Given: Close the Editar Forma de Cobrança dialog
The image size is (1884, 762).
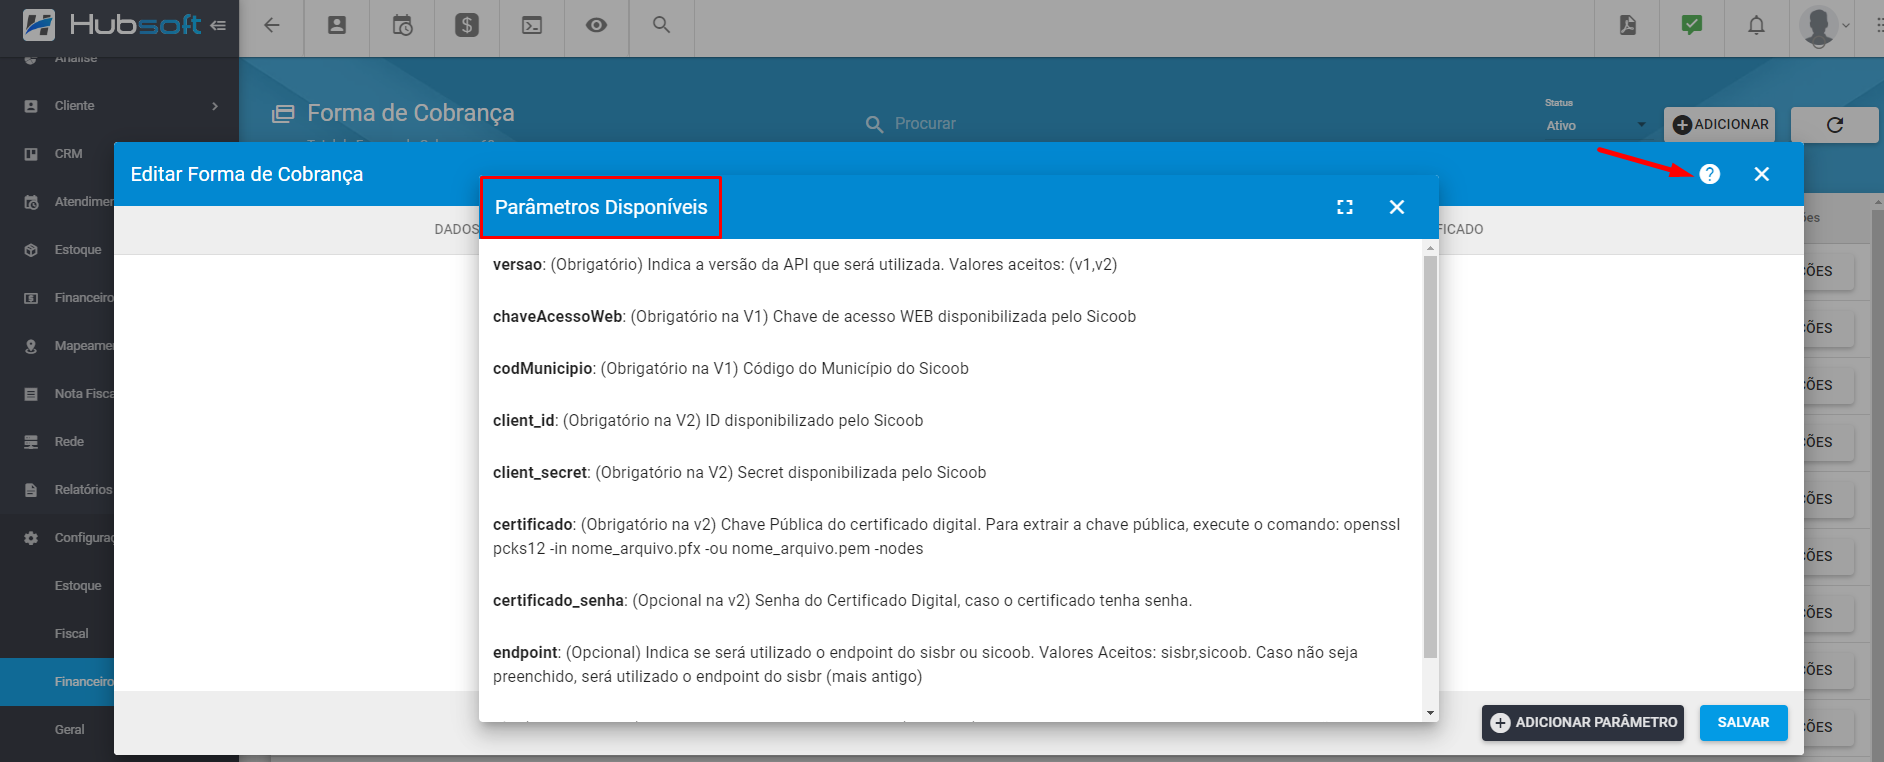Looking at the screenshot, I should coord(1762,174).
